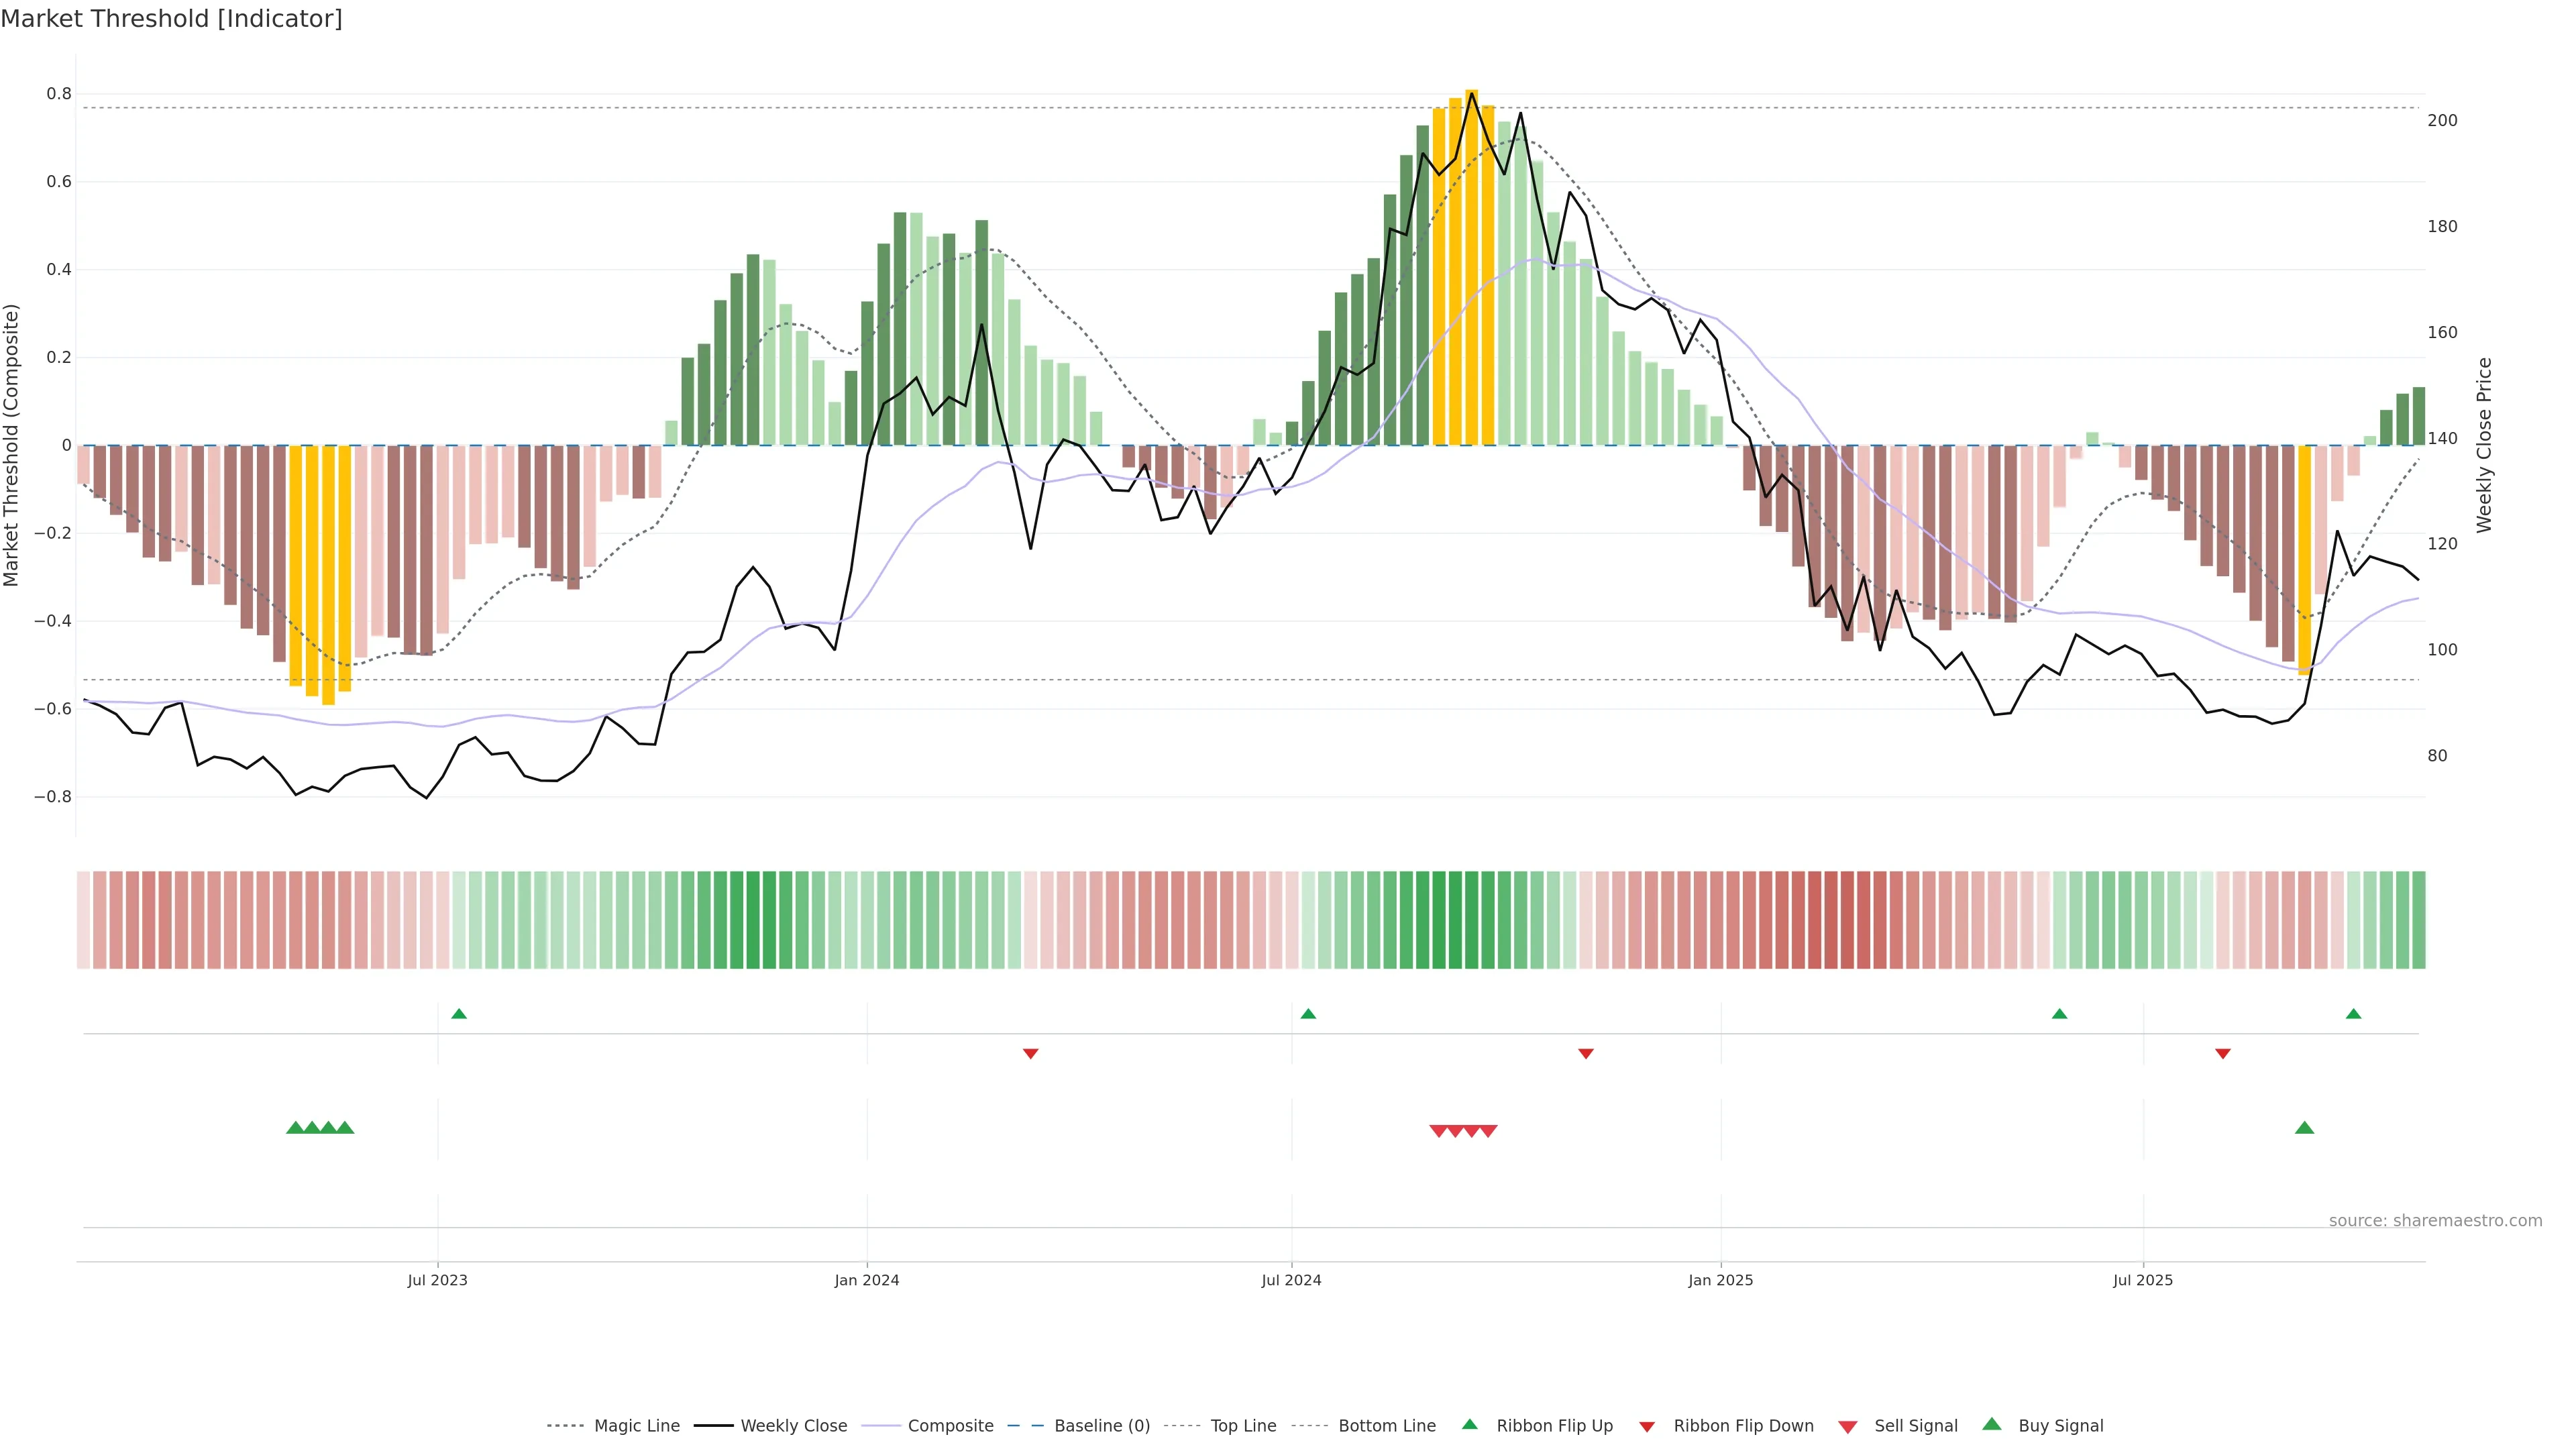This screenshot has height=1449, width=2576.
Task: Click the Sell Signal legend entry
Action: click(1915, 1426)
